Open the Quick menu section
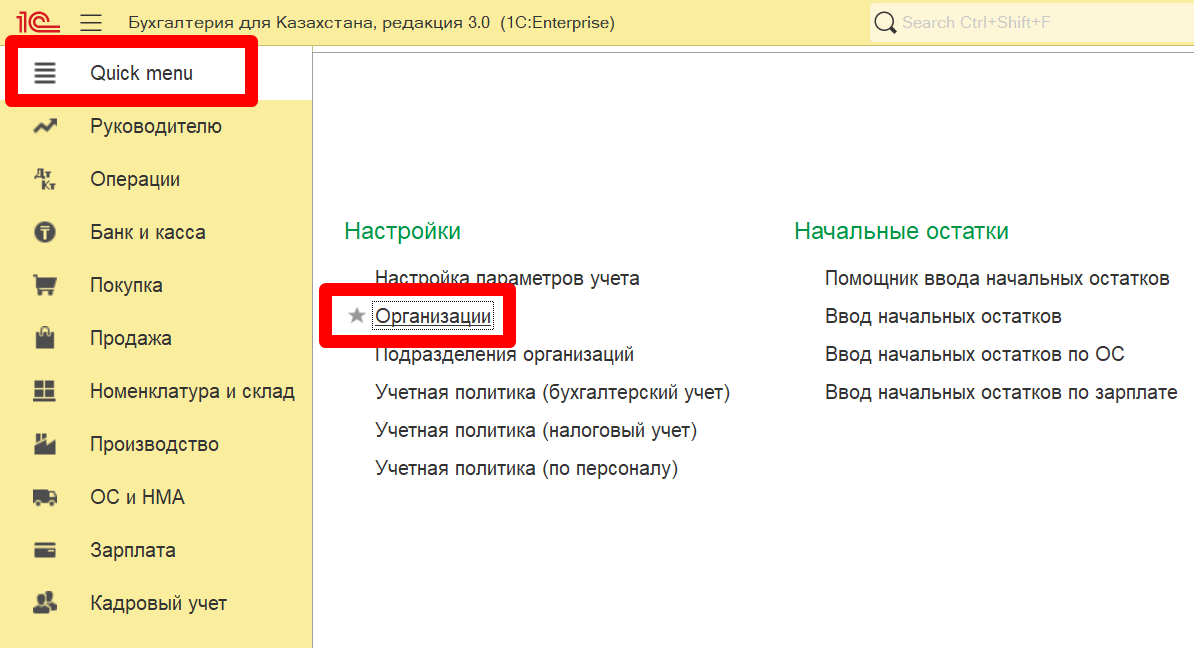 141,73
